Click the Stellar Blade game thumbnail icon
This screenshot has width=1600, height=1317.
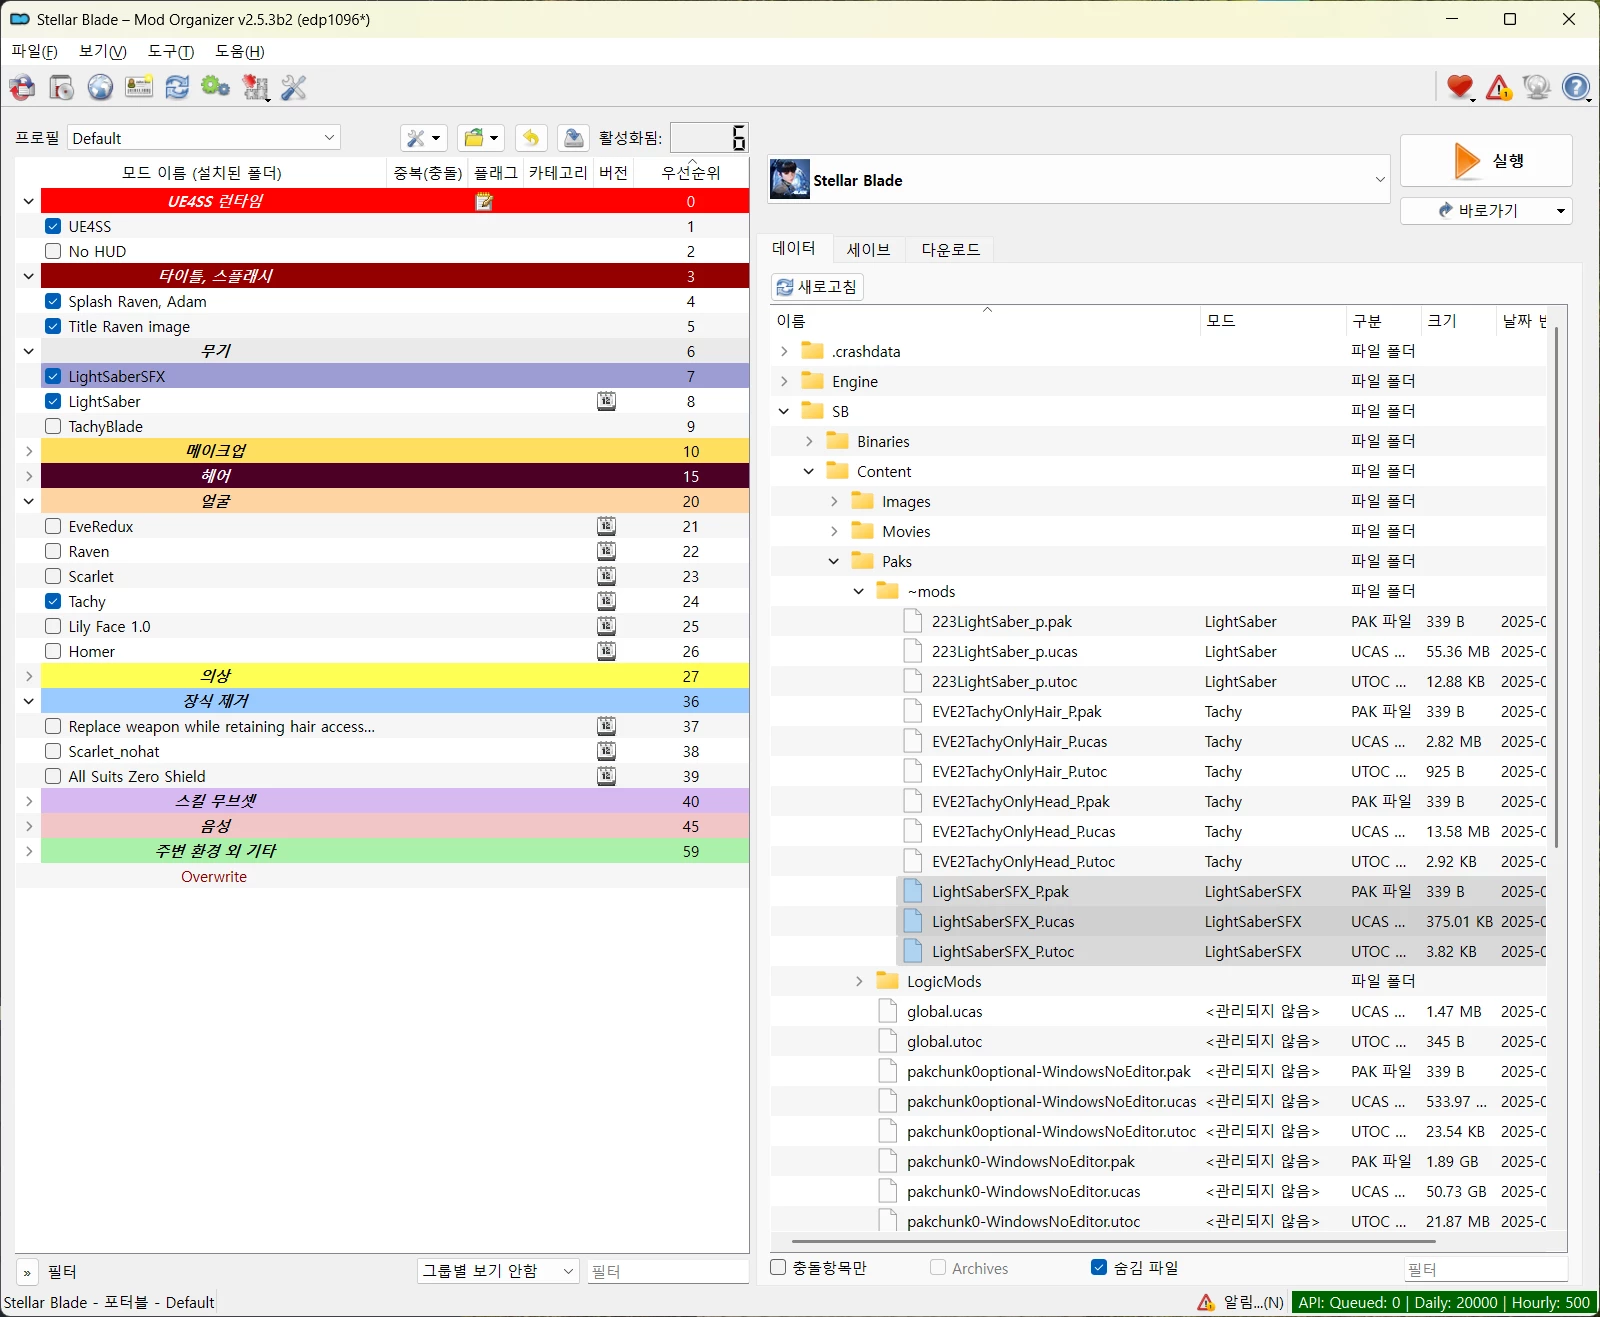tap(790, 180)
